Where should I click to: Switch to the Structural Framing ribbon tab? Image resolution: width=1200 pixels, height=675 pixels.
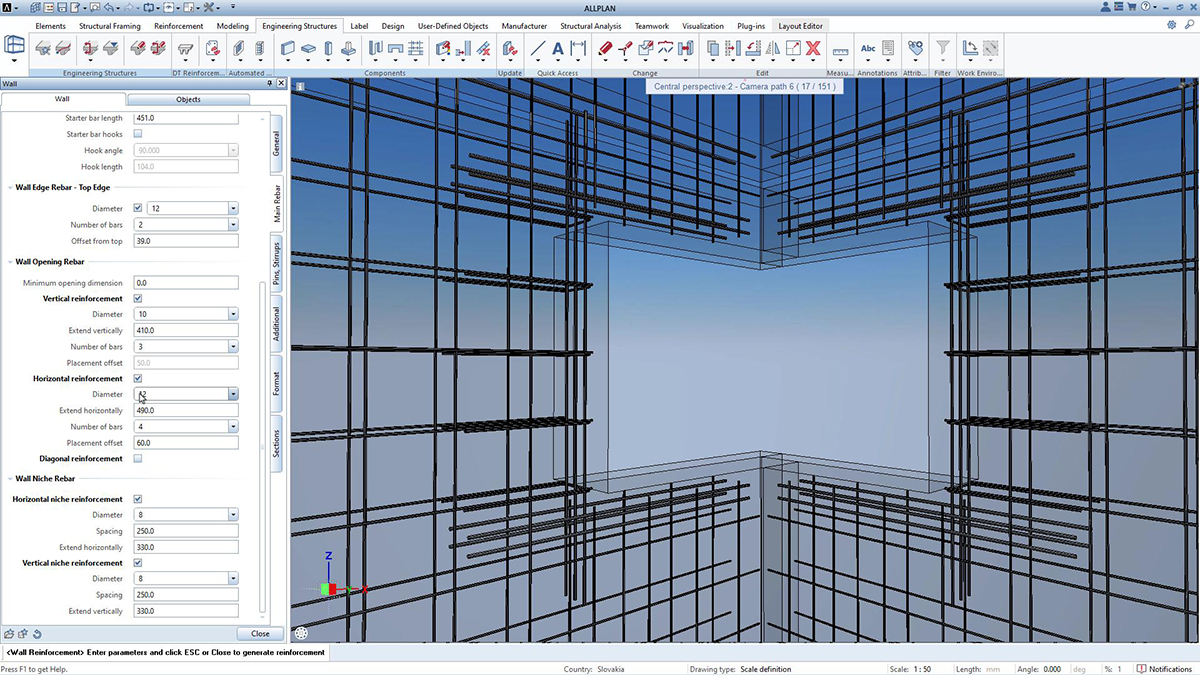pos(110,26)
